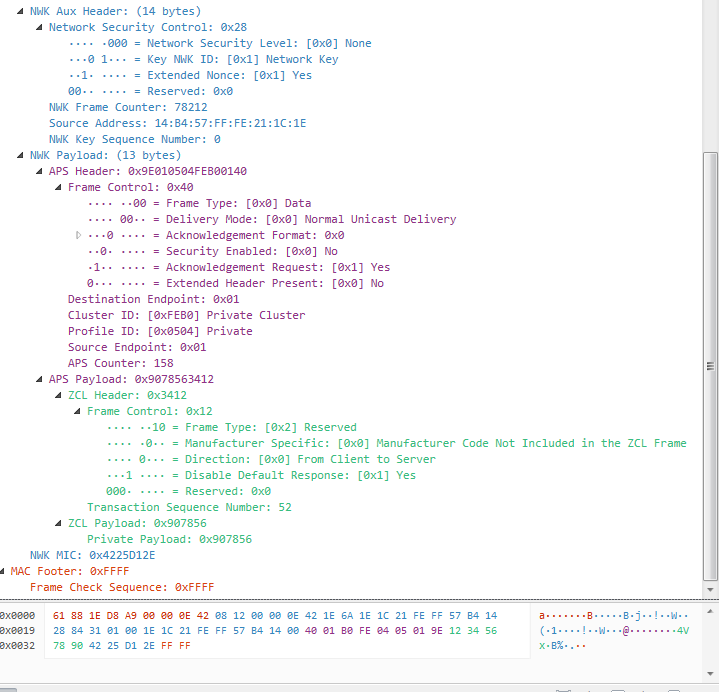Collapse the APS Header node
720x692 pixels.
(x=40, y=171)
